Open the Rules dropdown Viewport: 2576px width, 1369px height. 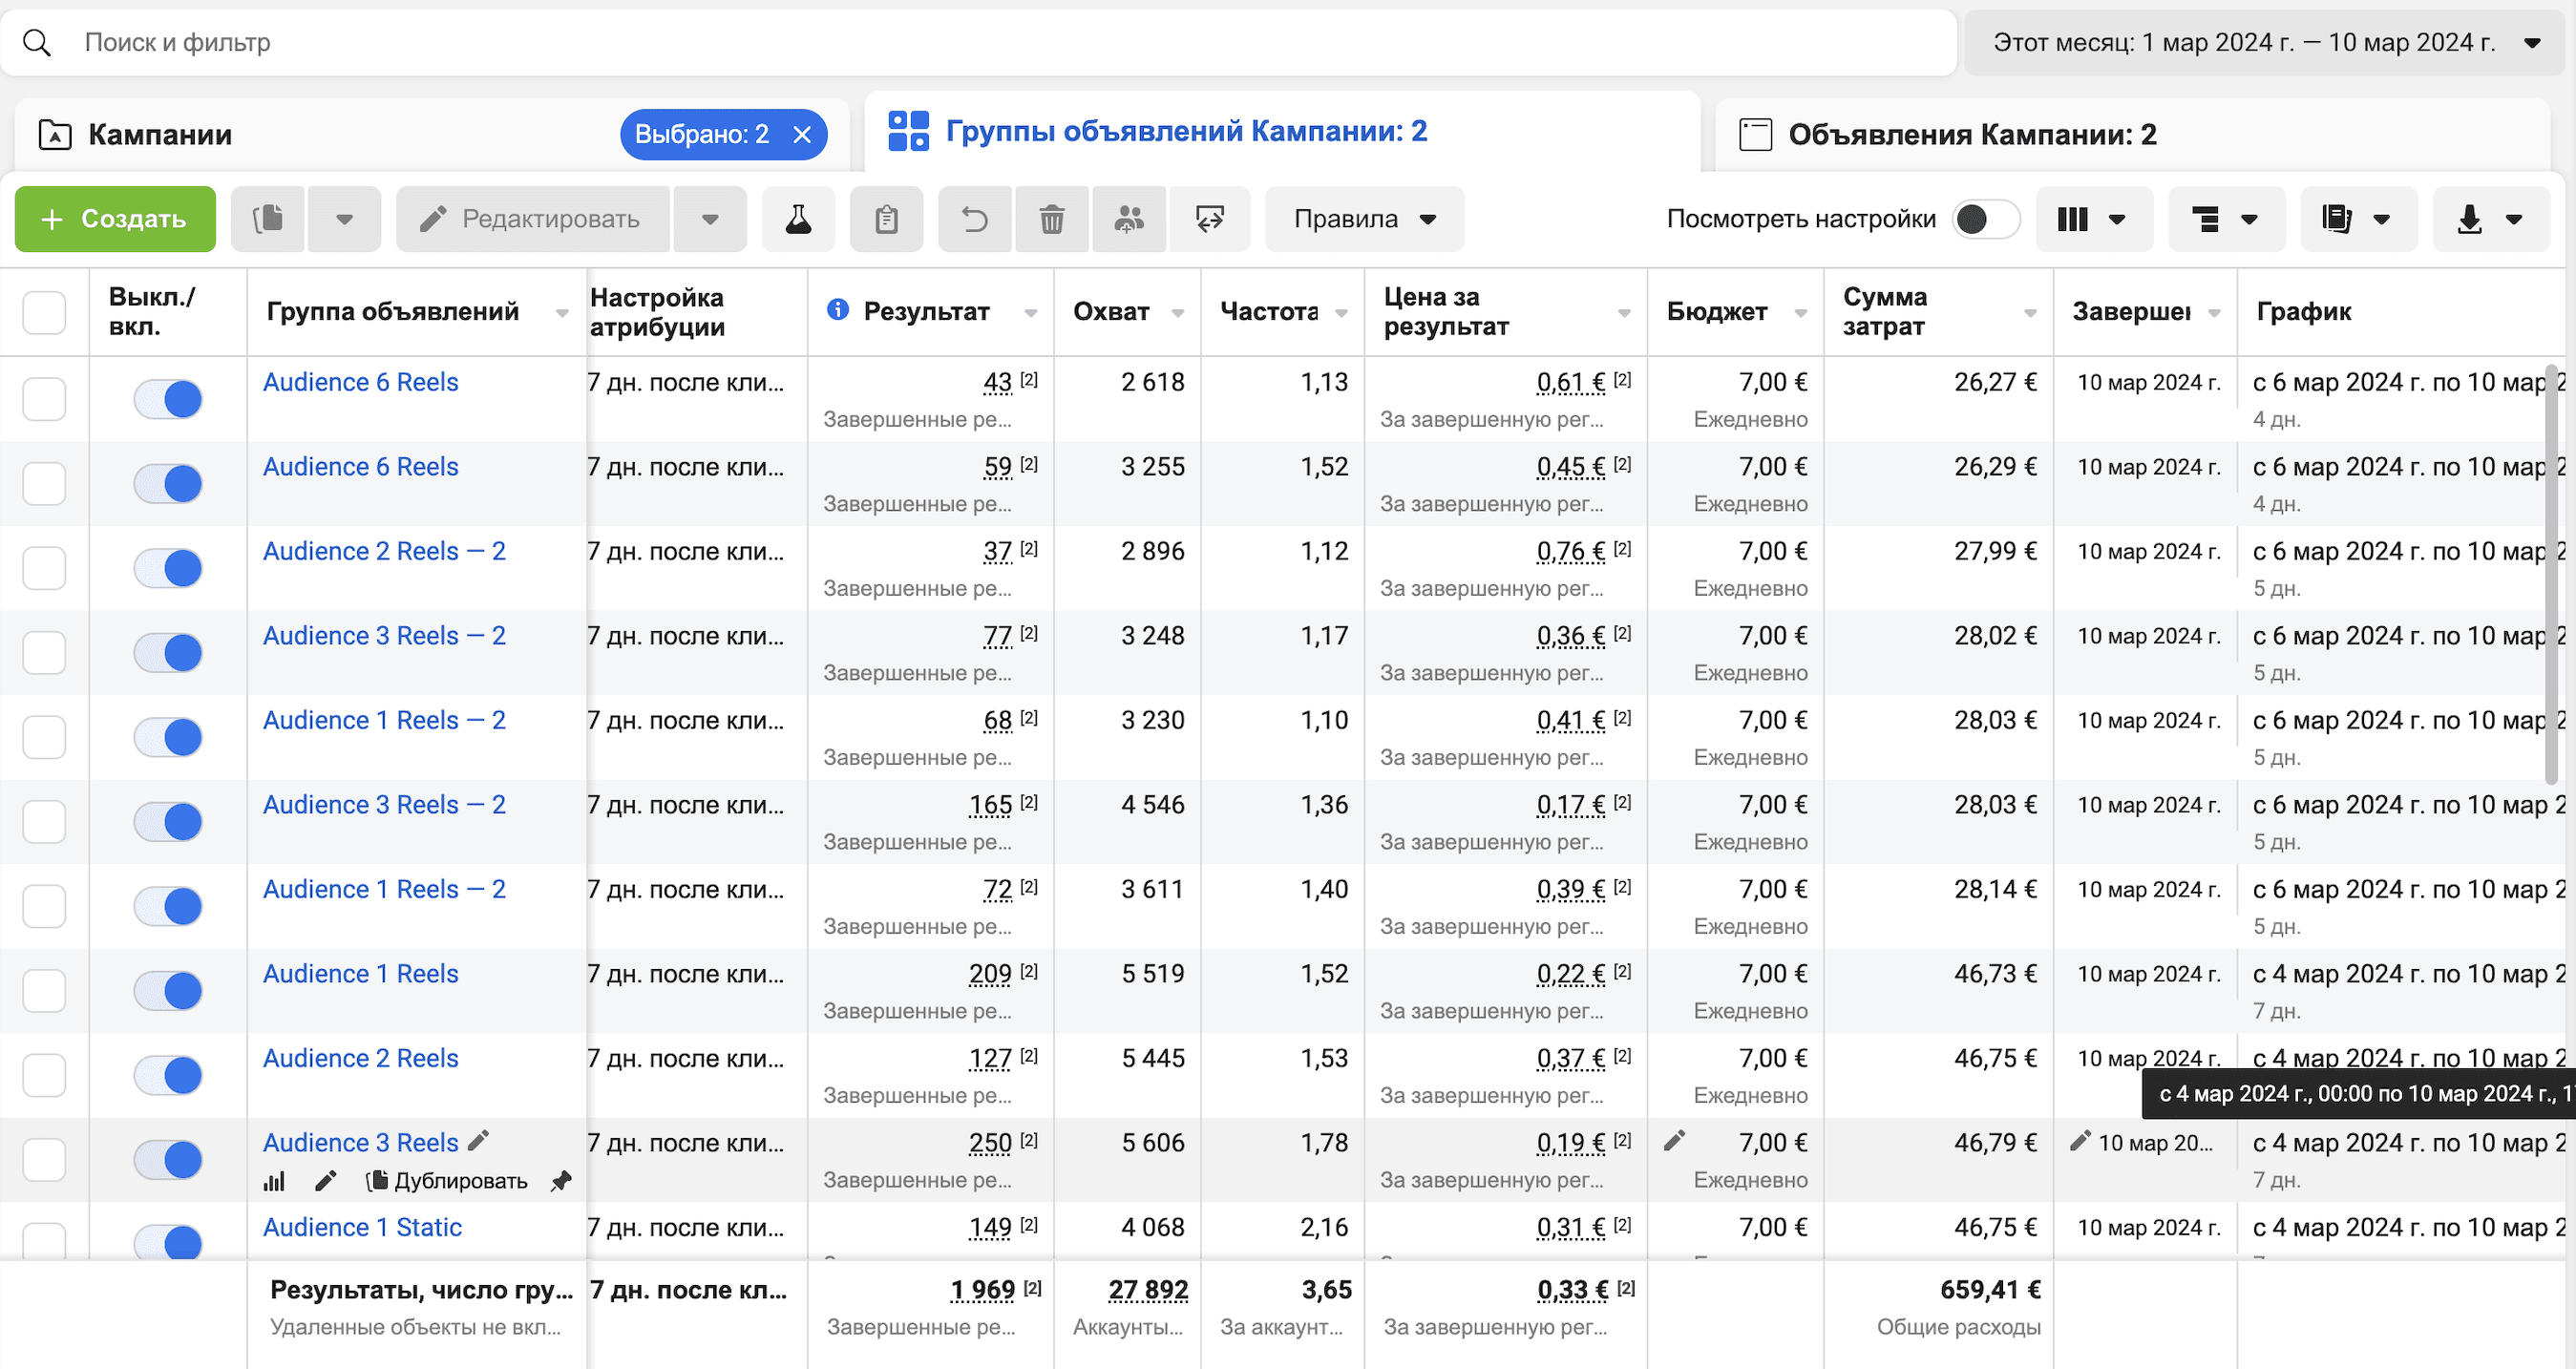[x=1364, y=219]
